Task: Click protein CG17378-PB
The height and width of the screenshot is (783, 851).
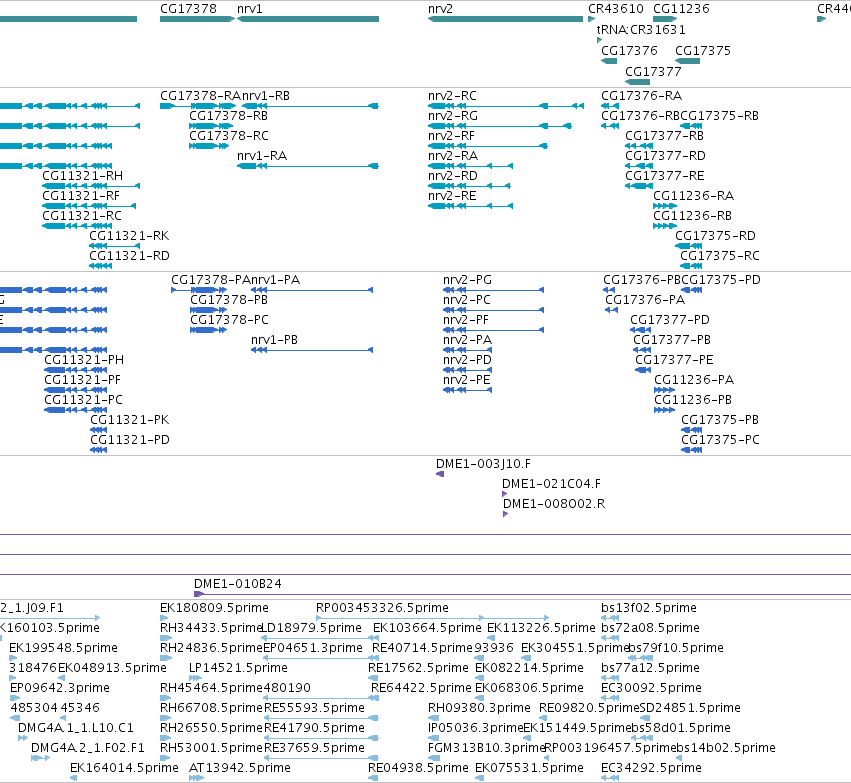Action: 208,310
